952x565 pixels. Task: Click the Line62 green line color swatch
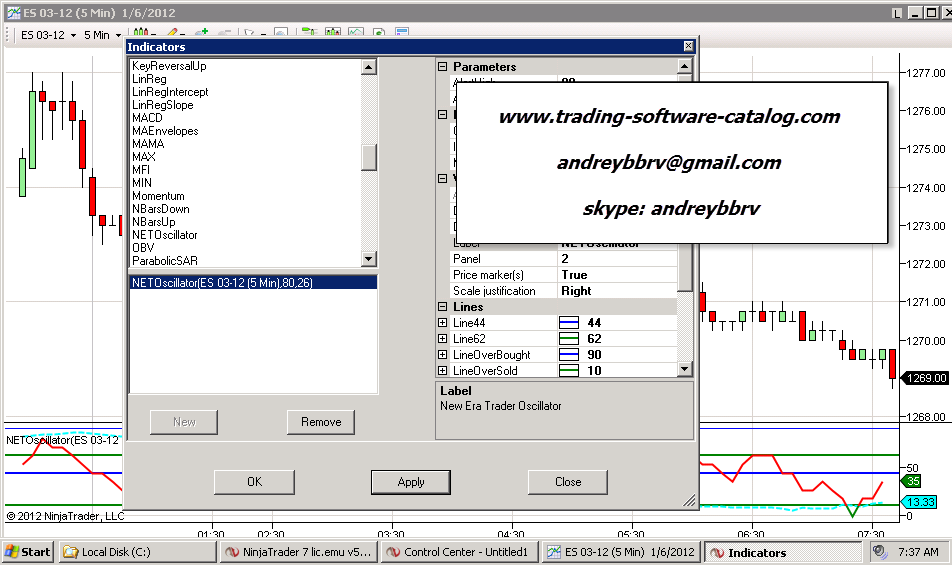569,339
